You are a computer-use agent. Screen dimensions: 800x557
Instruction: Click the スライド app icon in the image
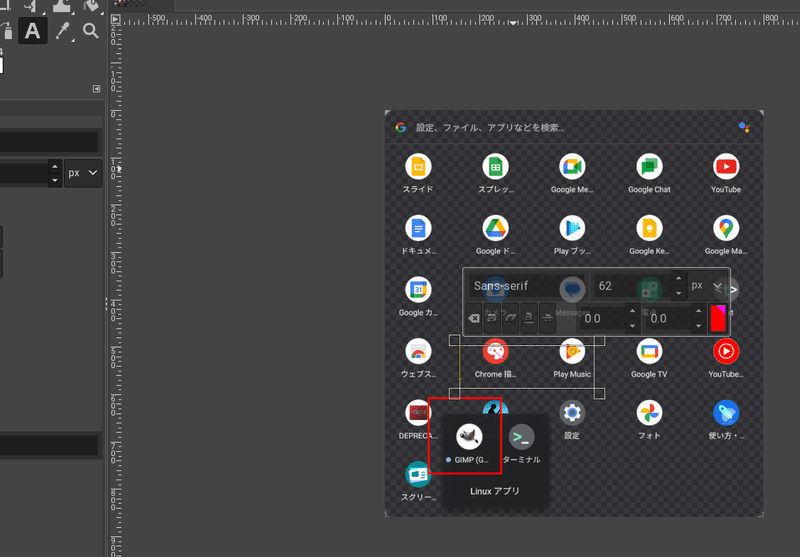tap(418, 166)
